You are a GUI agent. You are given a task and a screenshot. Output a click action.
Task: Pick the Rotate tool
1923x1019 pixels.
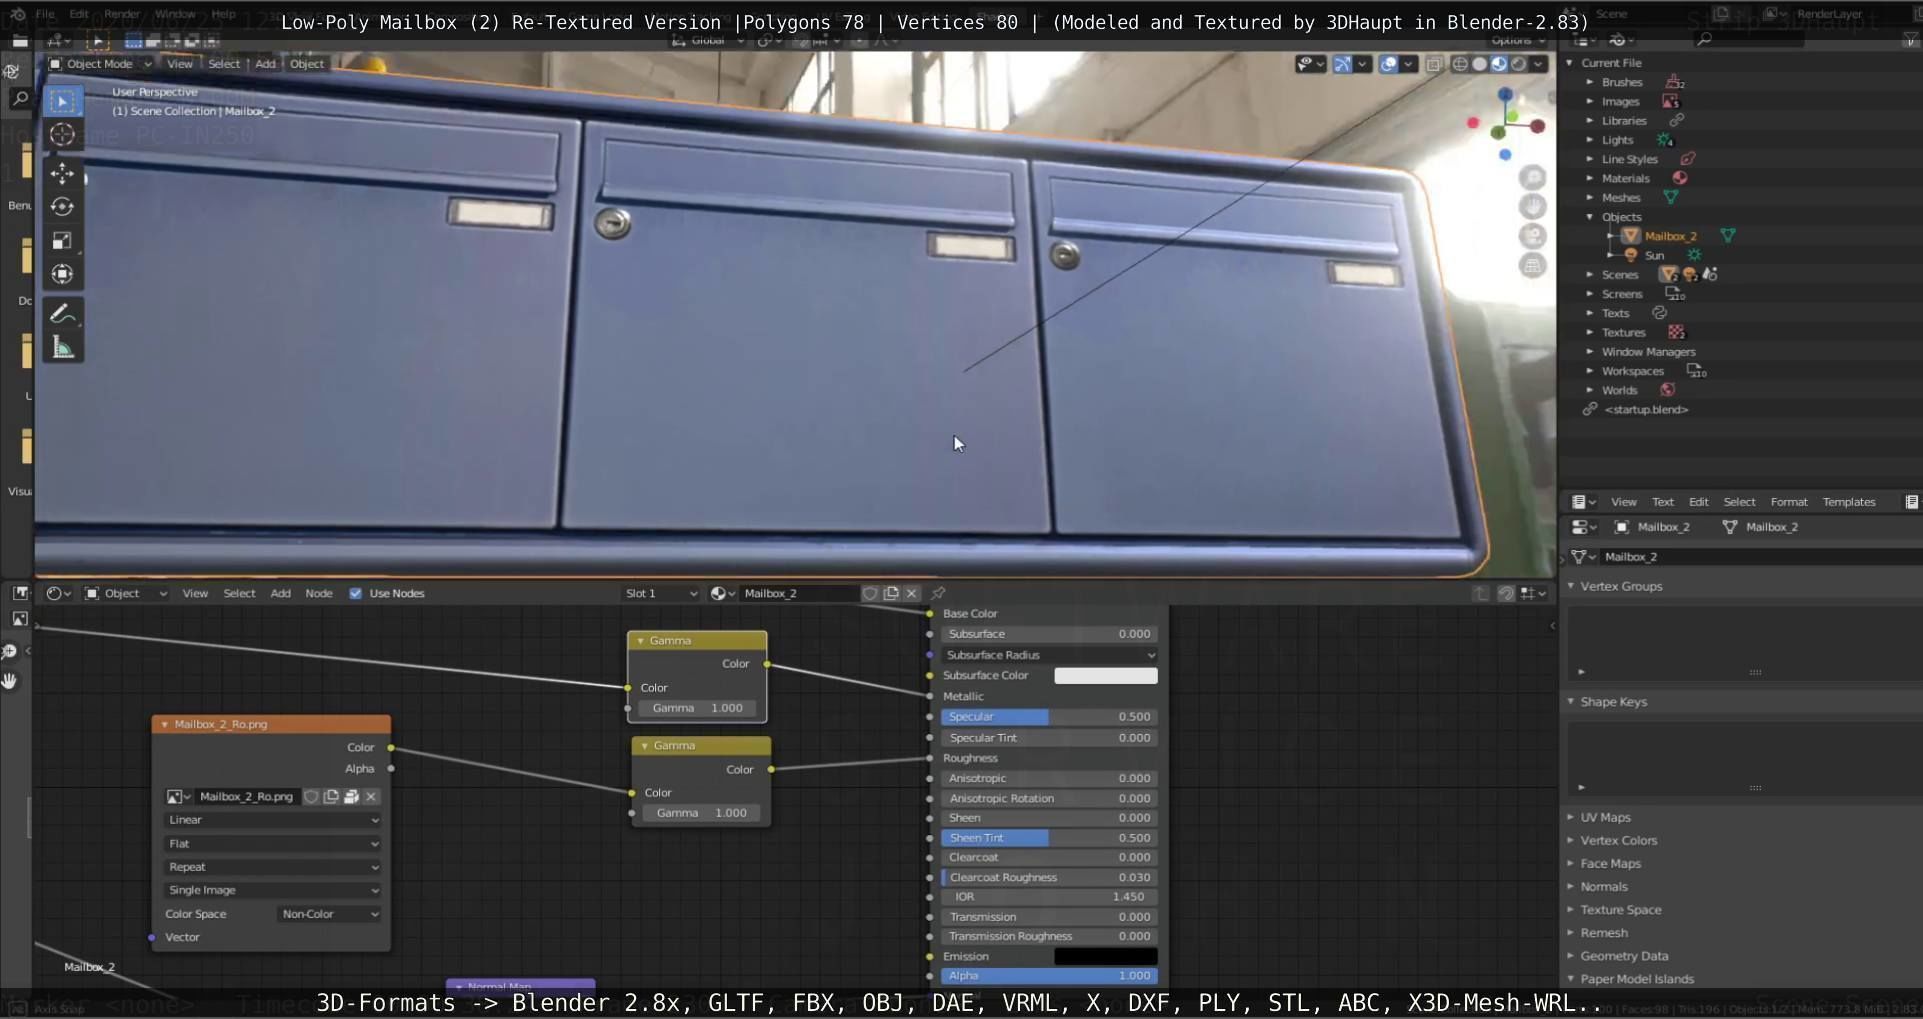coord(62,207)
